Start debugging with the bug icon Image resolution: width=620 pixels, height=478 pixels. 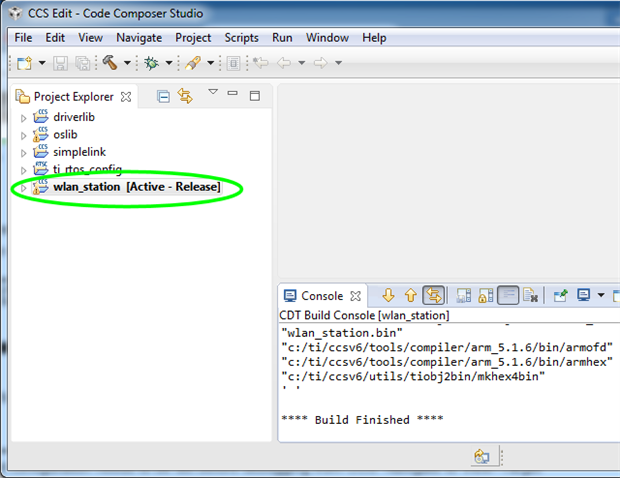151,63
